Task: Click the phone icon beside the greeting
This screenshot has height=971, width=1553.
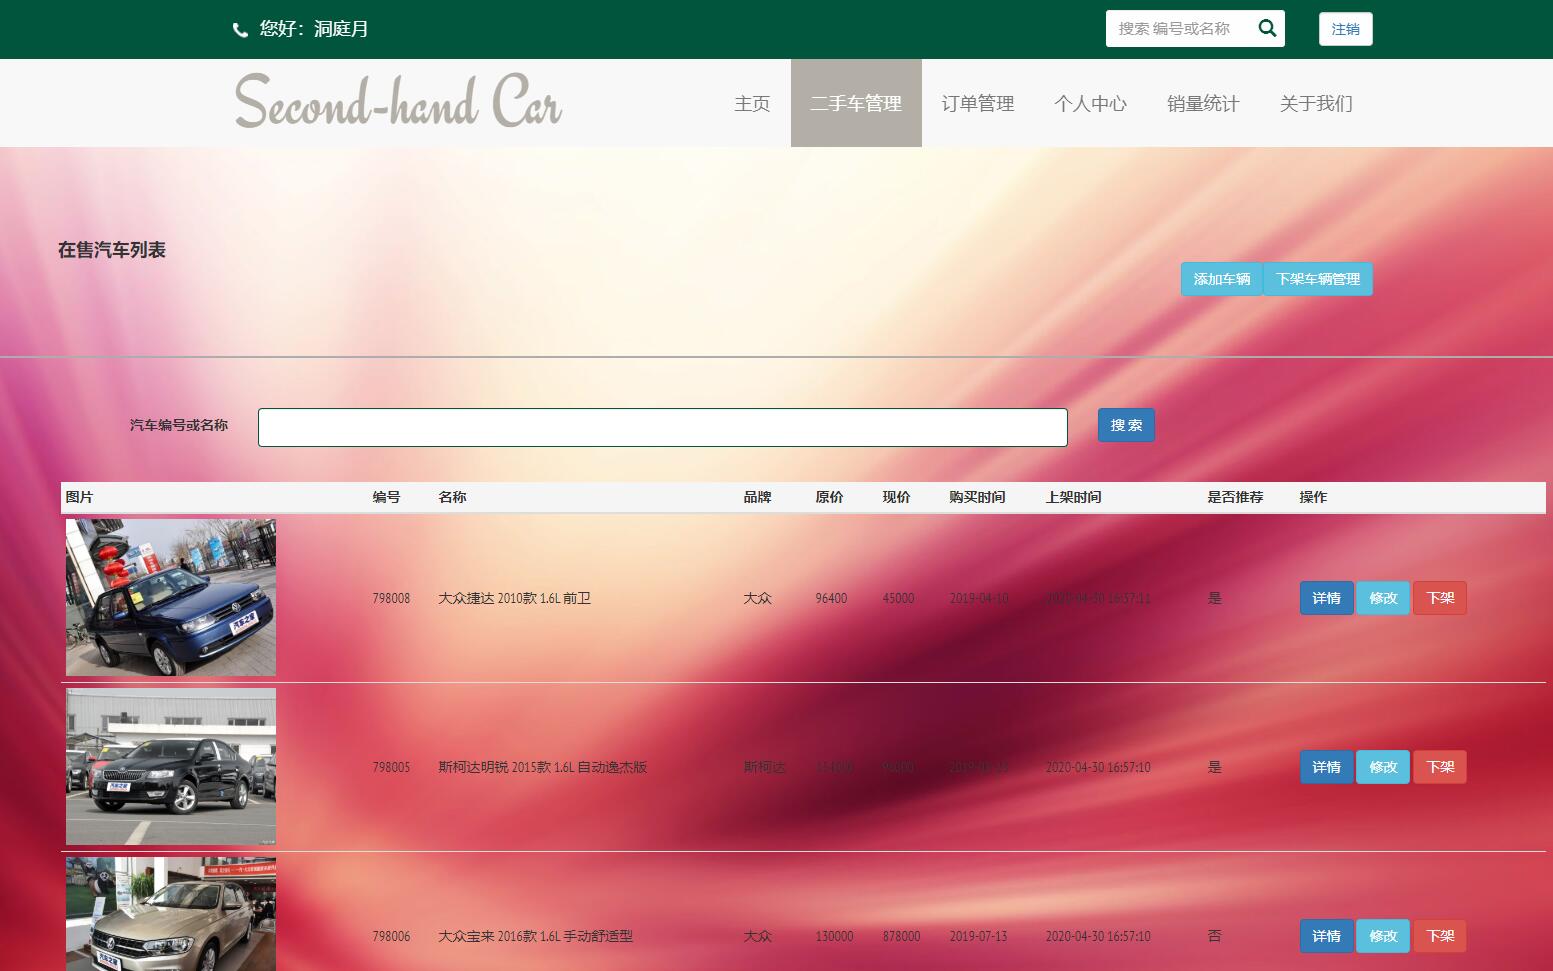Action: click(x=240, y=30)
